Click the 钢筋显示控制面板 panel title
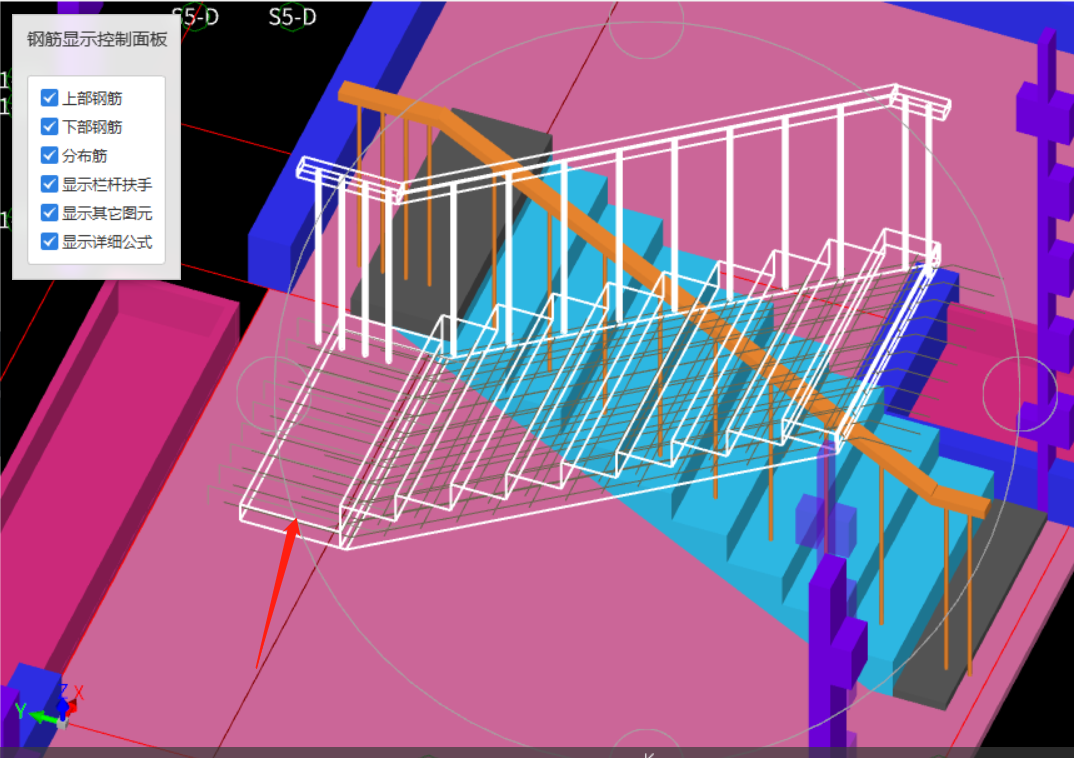This screenshot has height=758, width=1074. coord(97,40)
